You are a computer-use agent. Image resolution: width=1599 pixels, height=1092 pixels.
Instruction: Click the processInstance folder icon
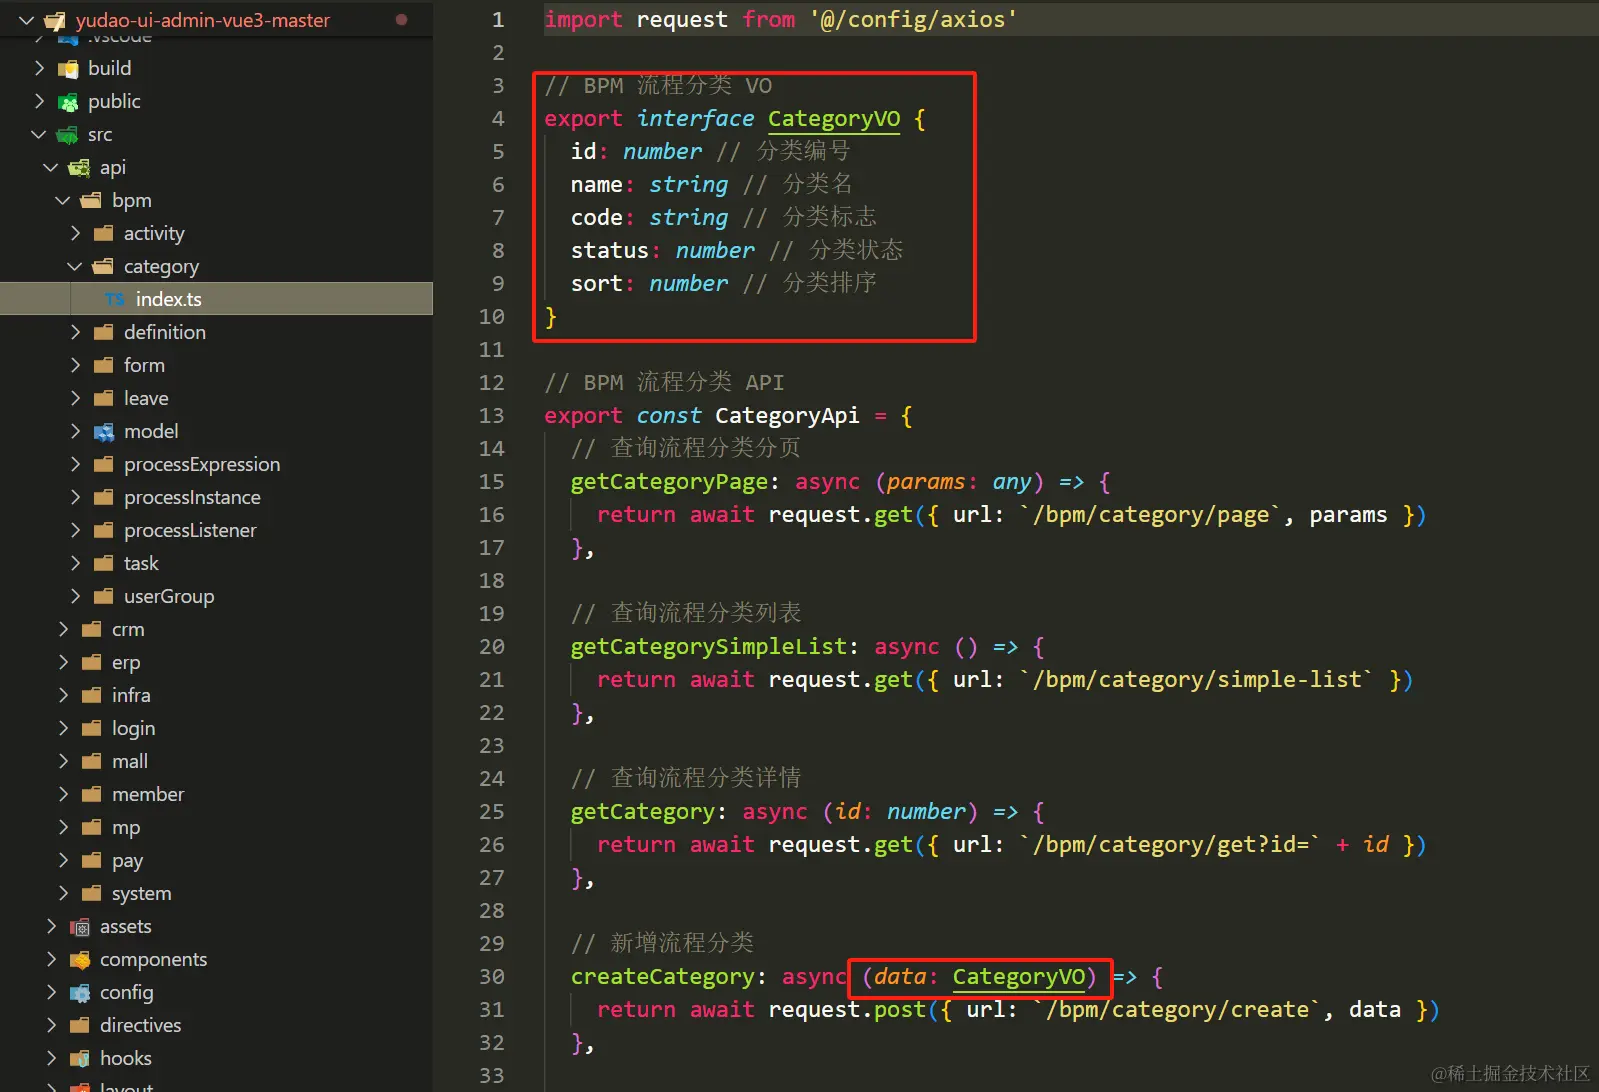(x=104, y=498)
